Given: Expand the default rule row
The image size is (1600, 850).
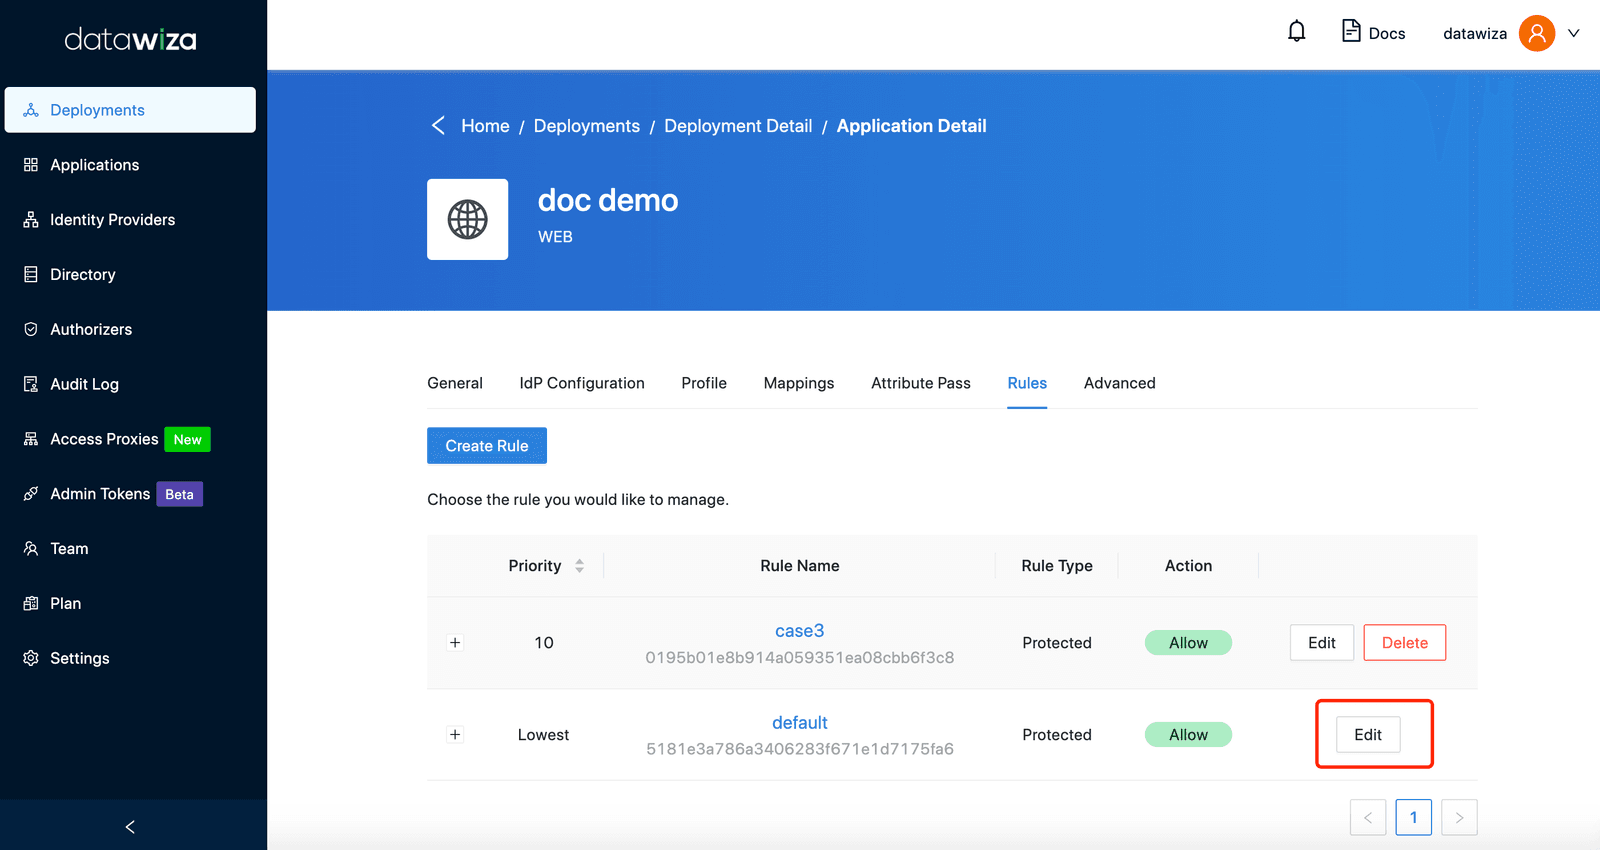Looking at the screenshot, I should (455, 735).
